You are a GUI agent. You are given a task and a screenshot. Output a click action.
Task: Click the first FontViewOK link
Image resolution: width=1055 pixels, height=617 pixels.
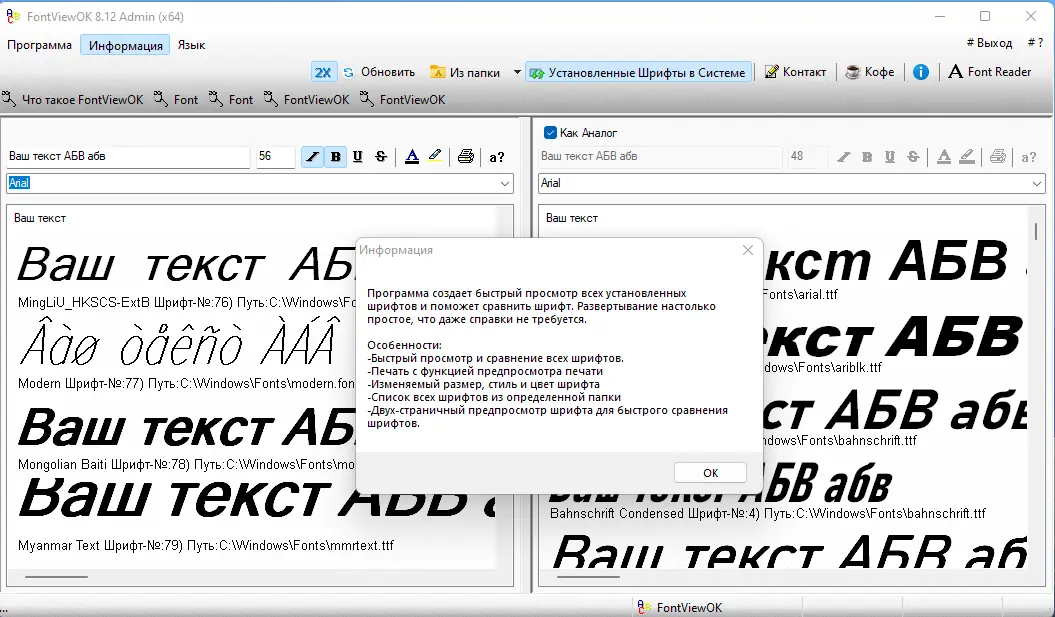(307, 100)
